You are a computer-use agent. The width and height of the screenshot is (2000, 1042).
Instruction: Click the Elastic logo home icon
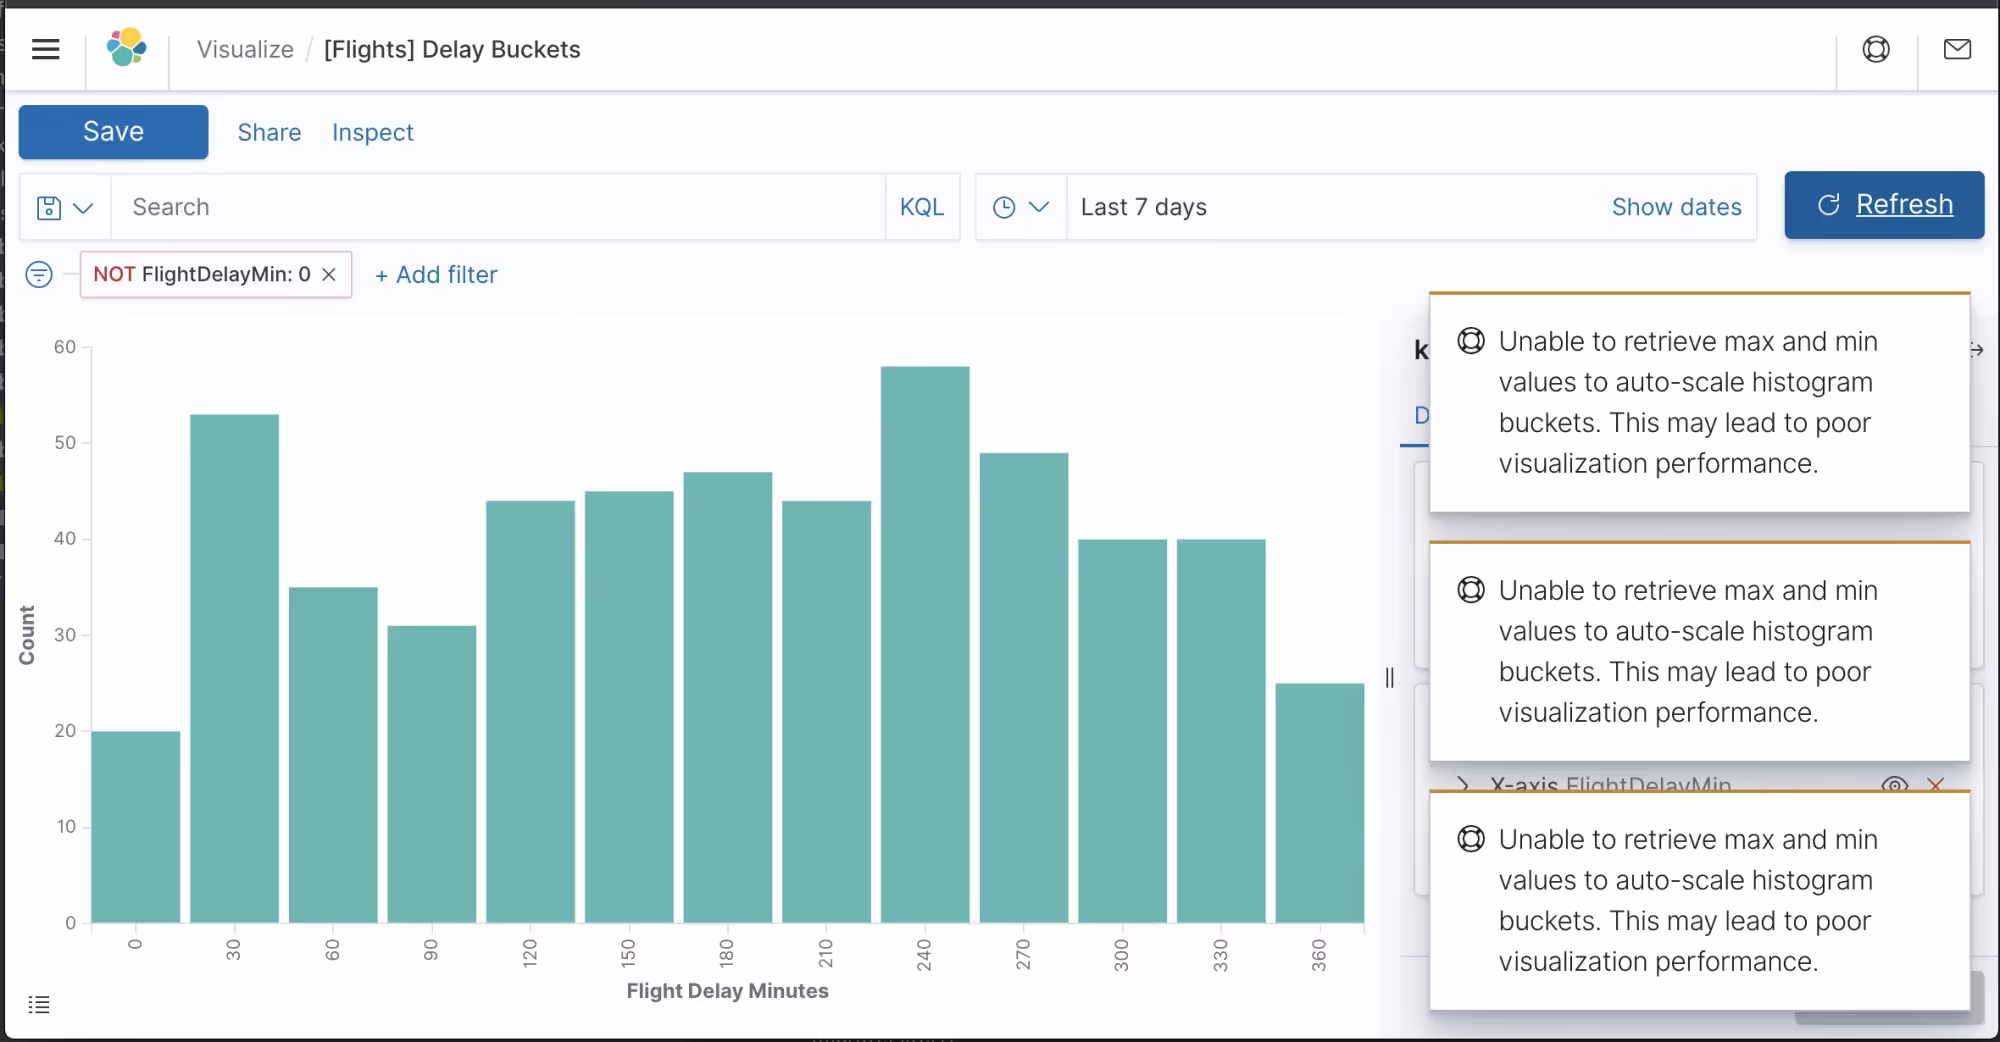click(127, 48)
